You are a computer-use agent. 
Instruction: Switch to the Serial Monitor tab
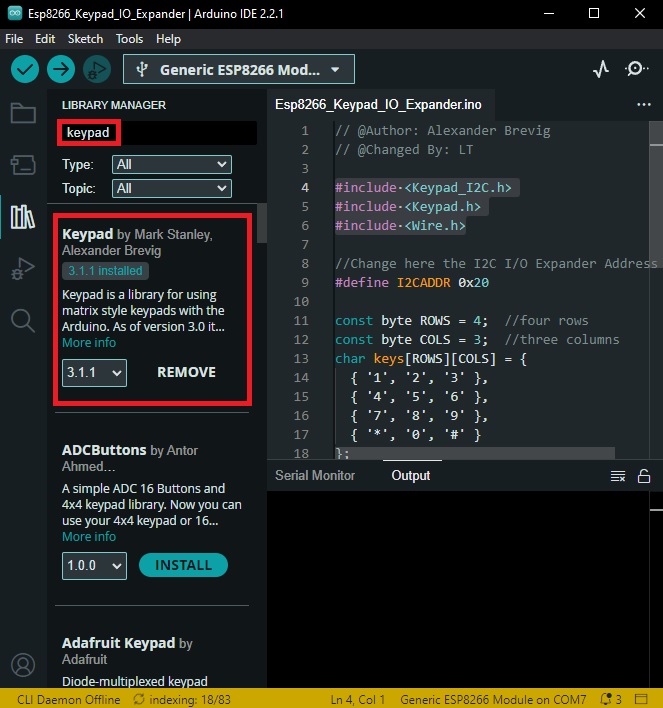pos(315,475)
